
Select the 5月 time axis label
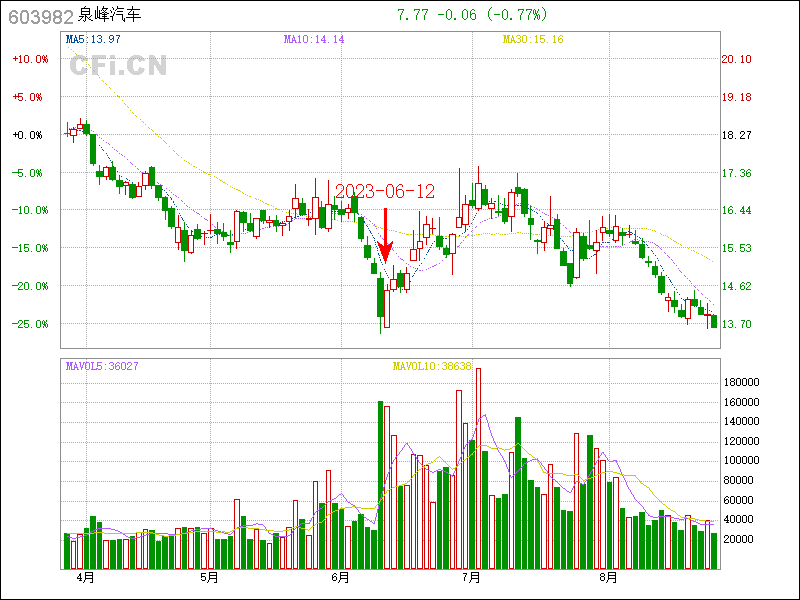(209, 578)
